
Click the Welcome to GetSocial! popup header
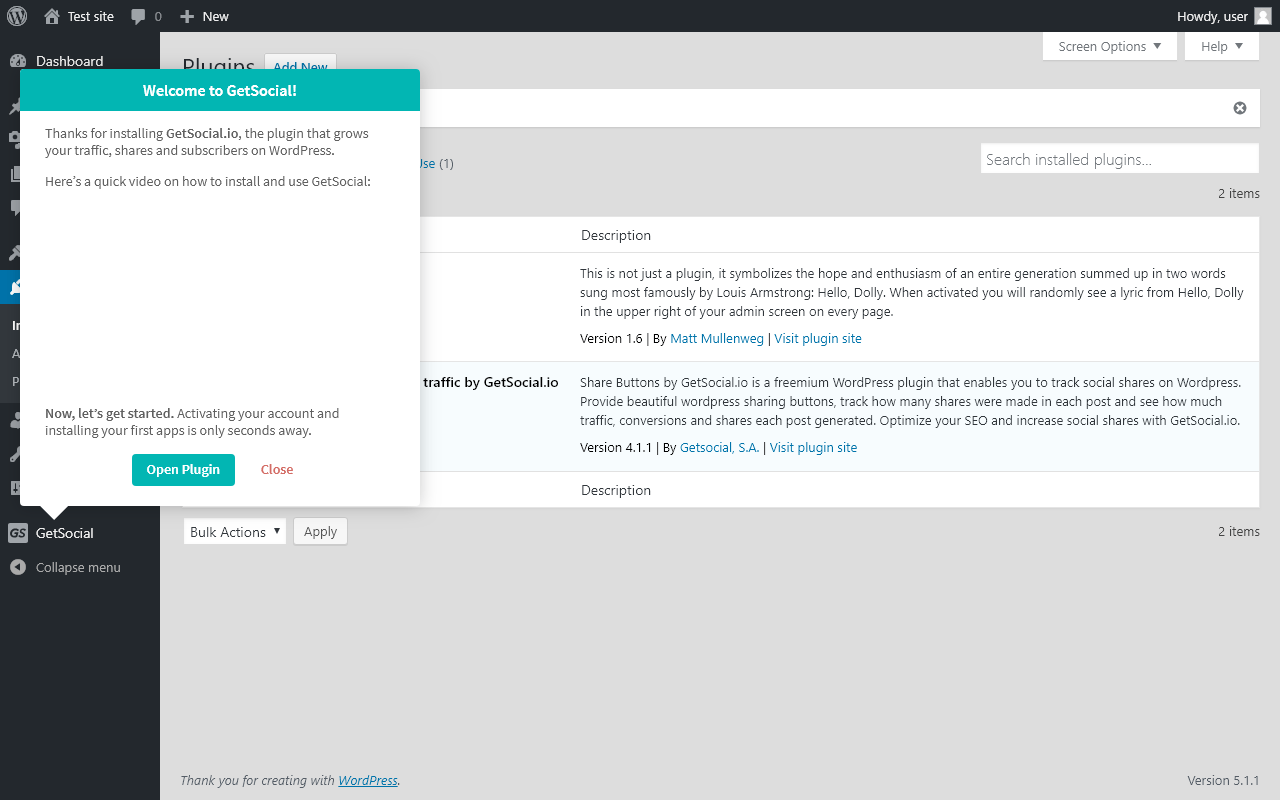(x=220, y=90)
